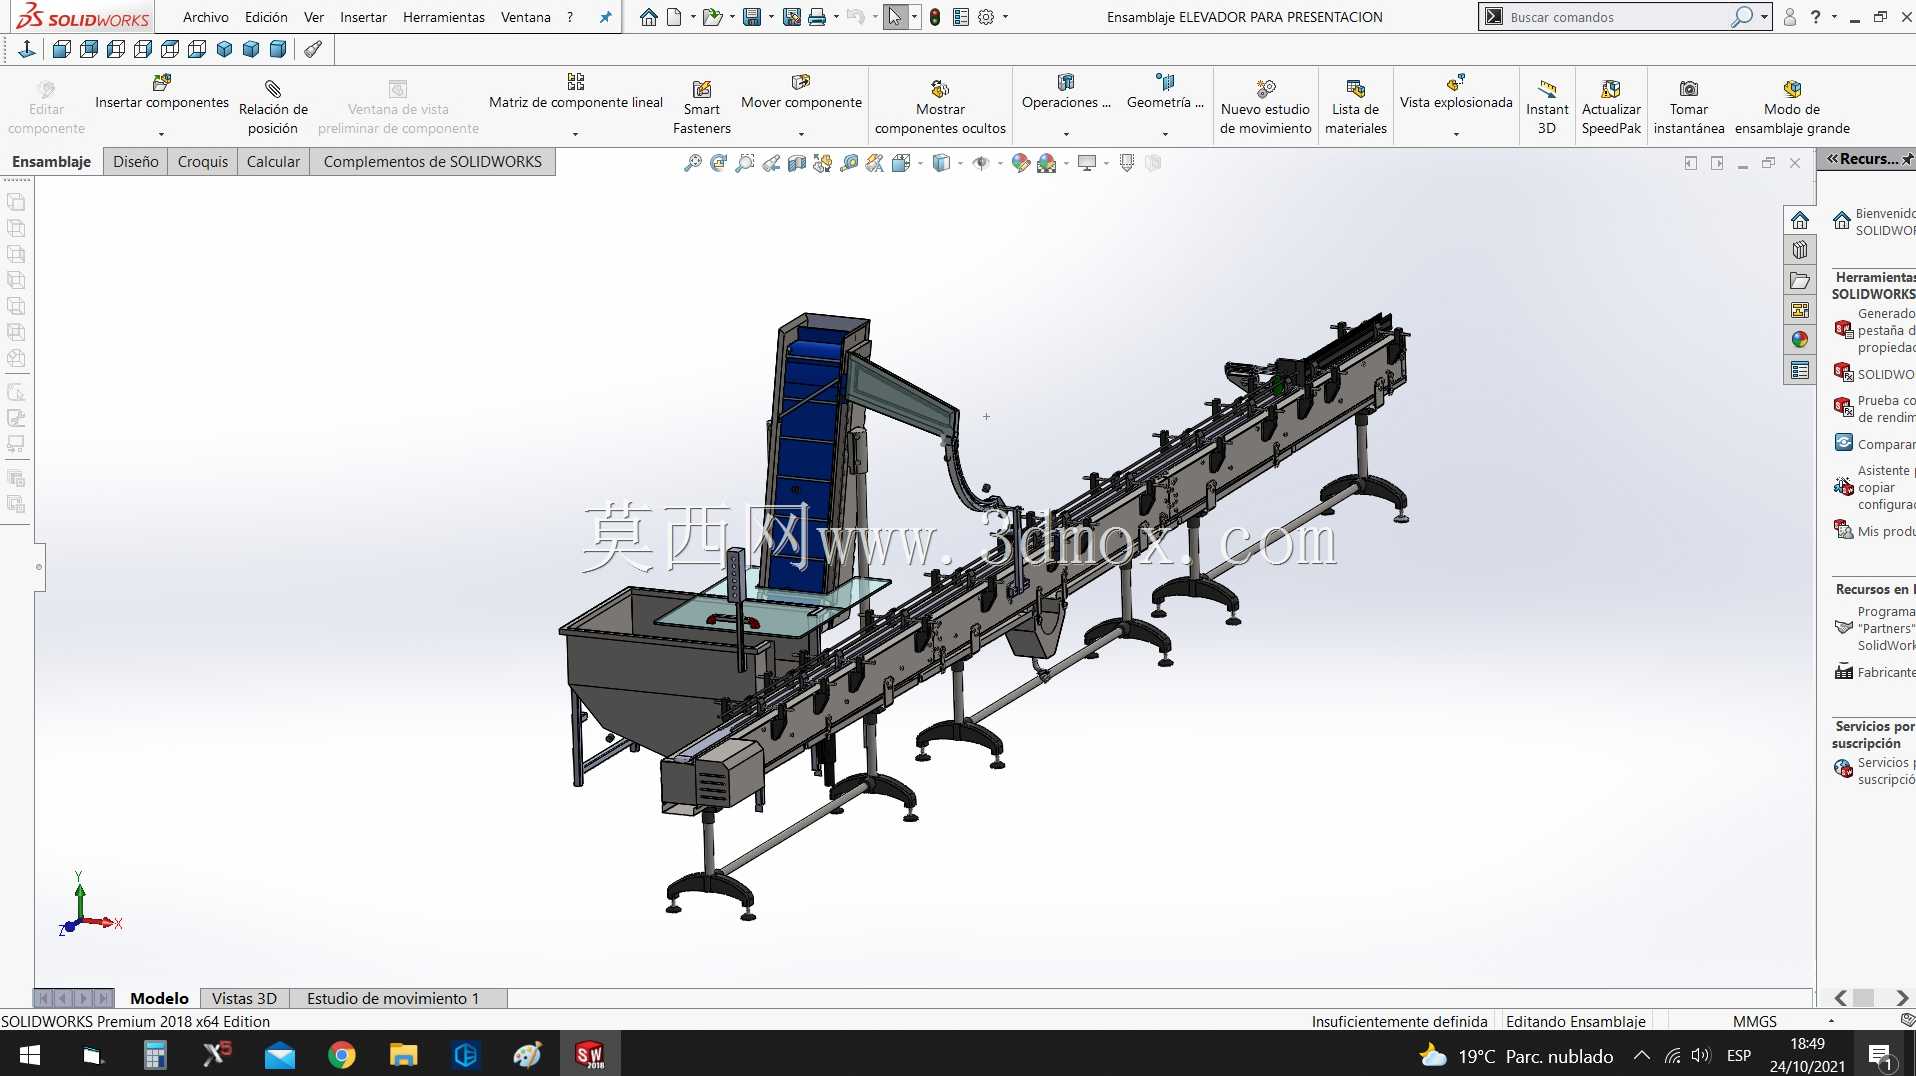Viewport: 1916px width, 1076px height.
Task: Switch to the Vistas 3D tab
Action: (x=244, y=998)
